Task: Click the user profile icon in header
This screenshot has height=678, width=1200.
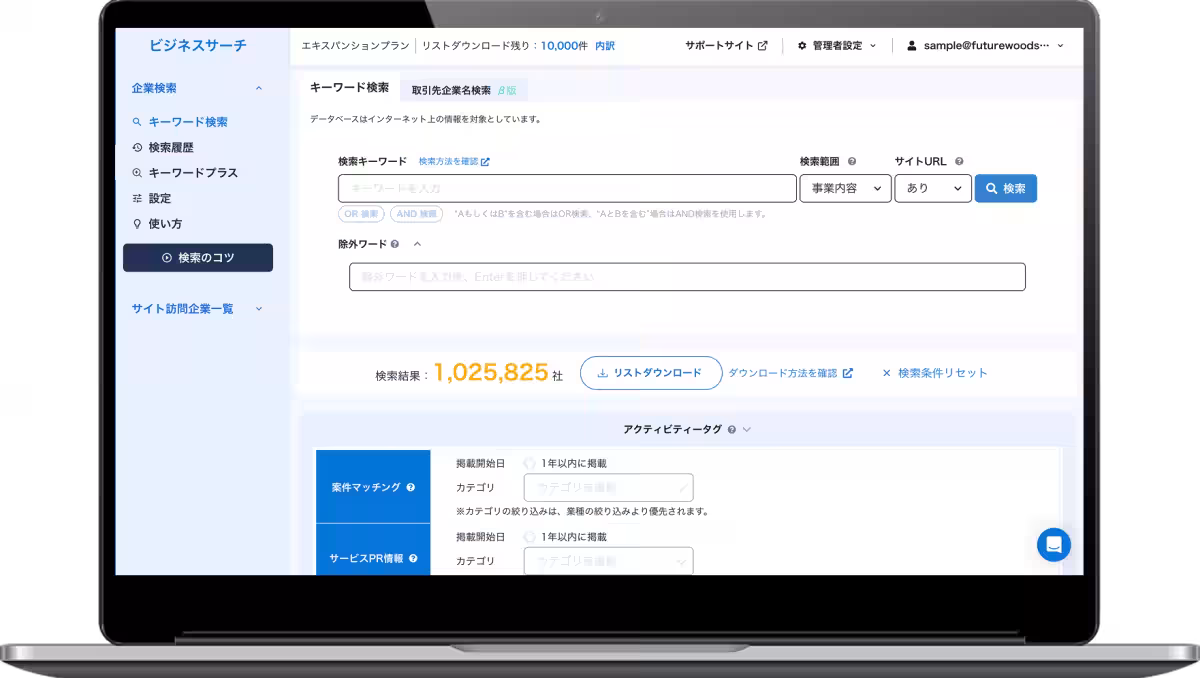Action: click(x=912, y=46)
